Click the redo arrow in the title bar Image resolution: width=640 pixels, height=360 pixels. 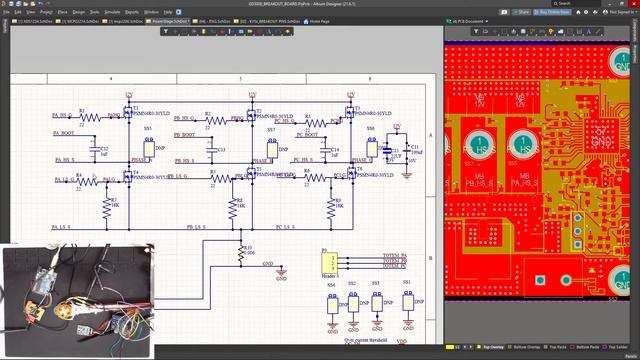[x=48, y=4]
